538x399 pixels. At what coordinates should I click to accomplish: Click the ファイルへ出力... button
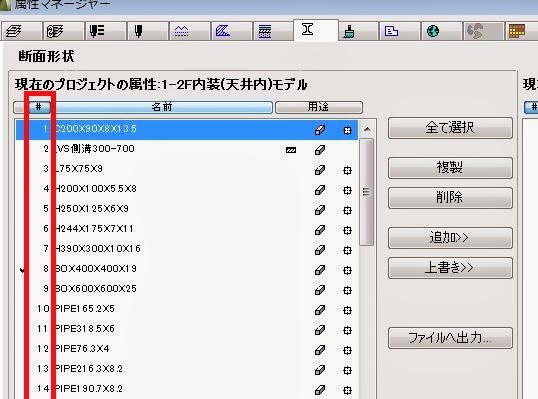[x=450, y=338]
